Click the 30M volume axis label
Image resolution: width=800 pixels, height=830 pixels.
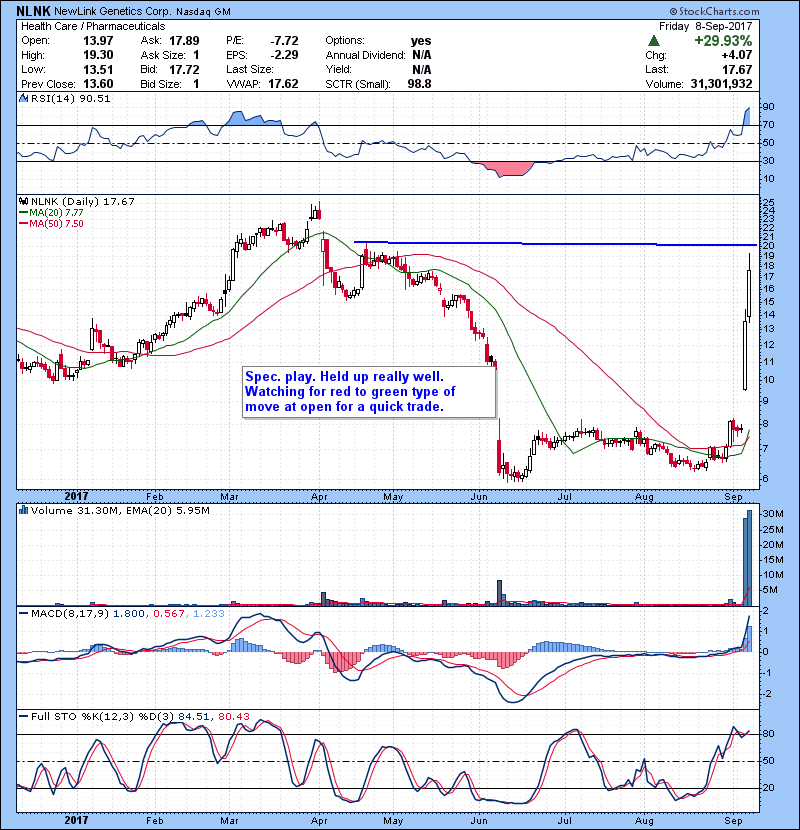[773, 514]
